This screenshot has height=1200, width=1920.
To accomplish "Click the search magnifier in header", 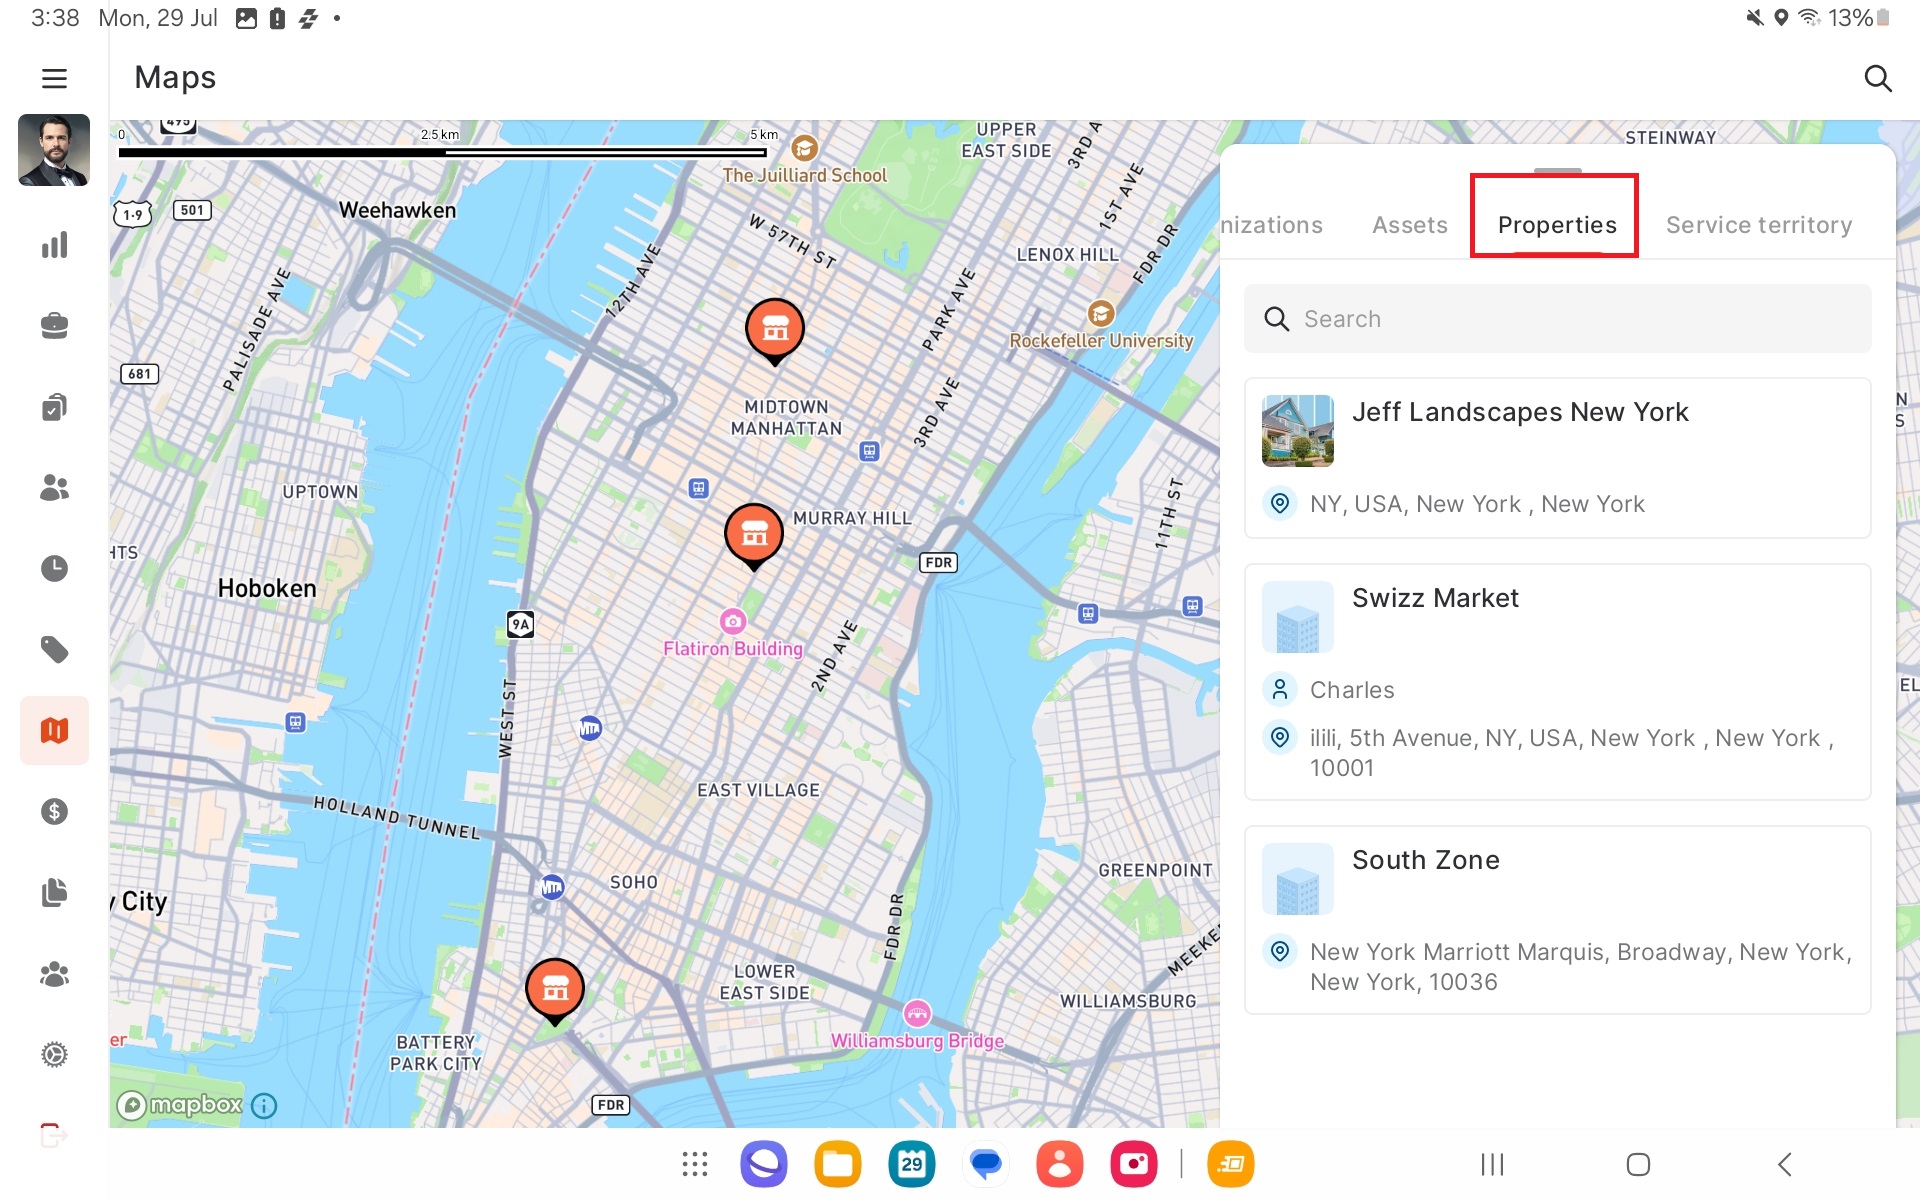I will (1877, 78).
